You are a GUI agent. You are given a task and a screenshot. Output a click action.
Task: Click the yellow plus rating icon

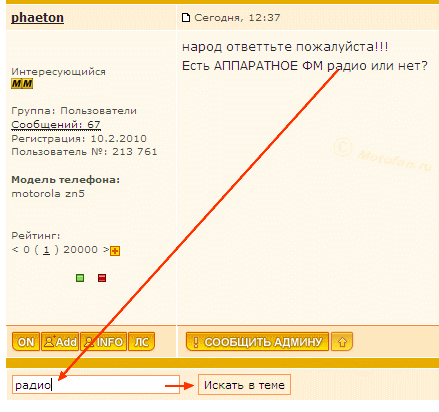point(115,251)
